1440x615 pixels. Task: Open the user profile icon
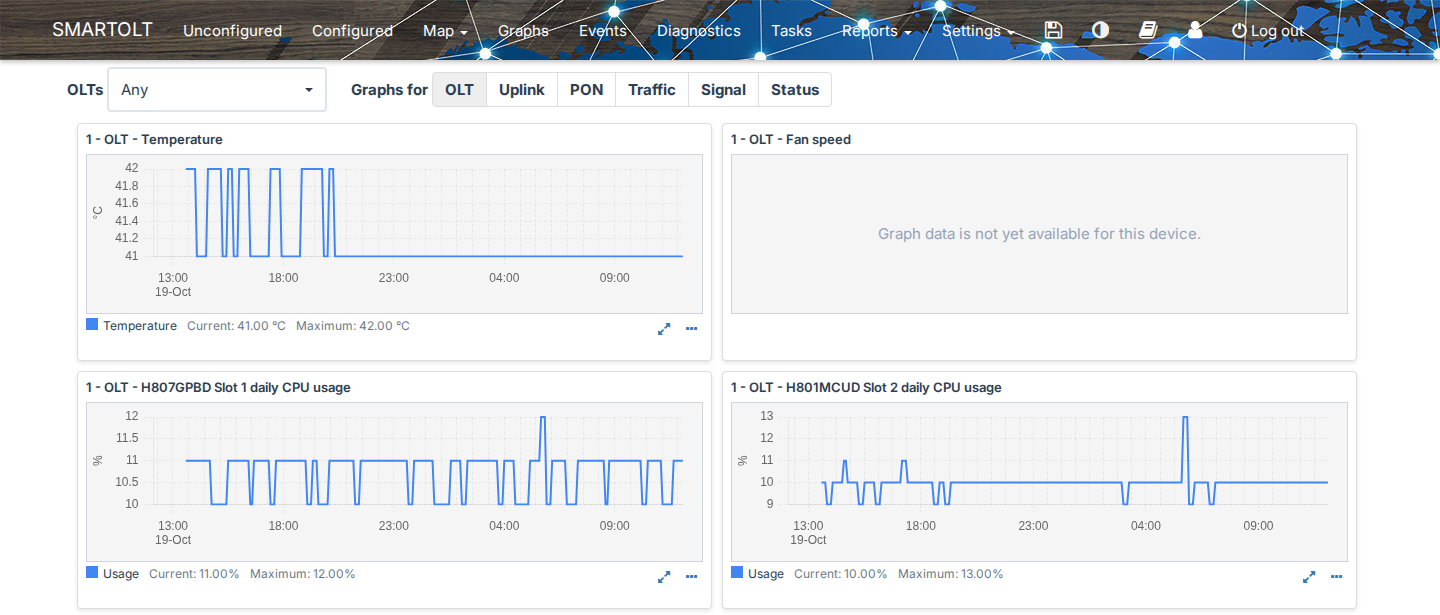(1195, 30)
